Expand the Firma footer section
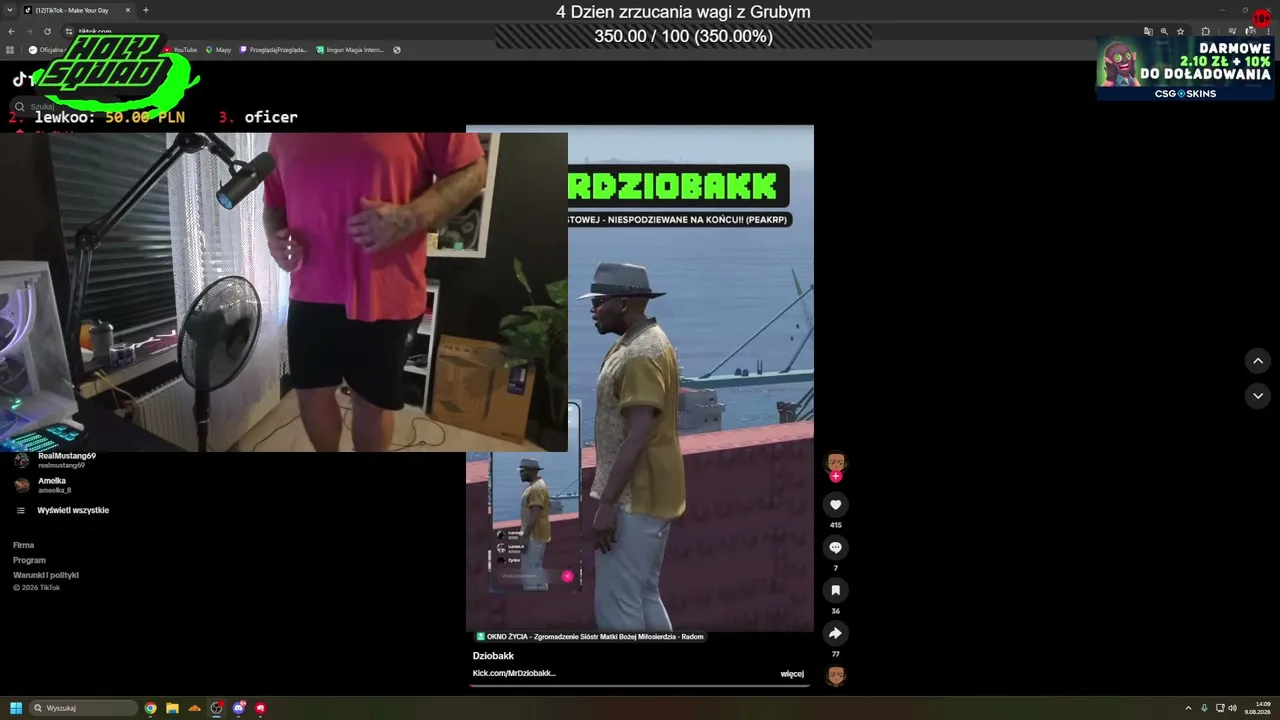Viewport: 1280px width, 720px height. (24, 545)
